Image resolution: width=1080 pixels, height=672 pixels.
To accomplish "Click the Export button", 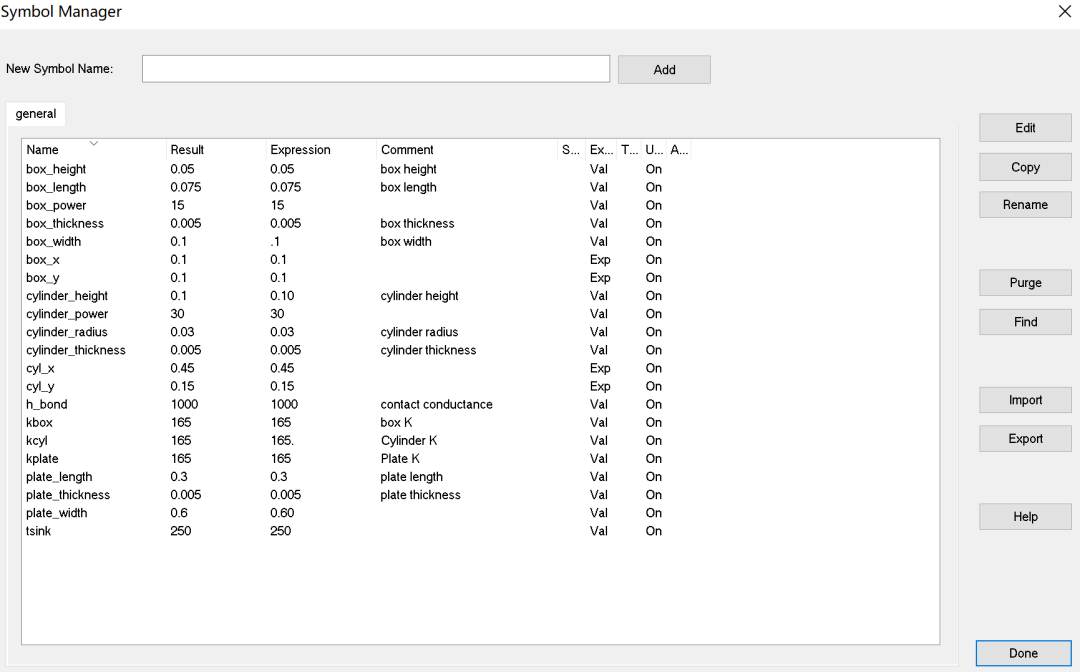I will (x=1025, y=439).
